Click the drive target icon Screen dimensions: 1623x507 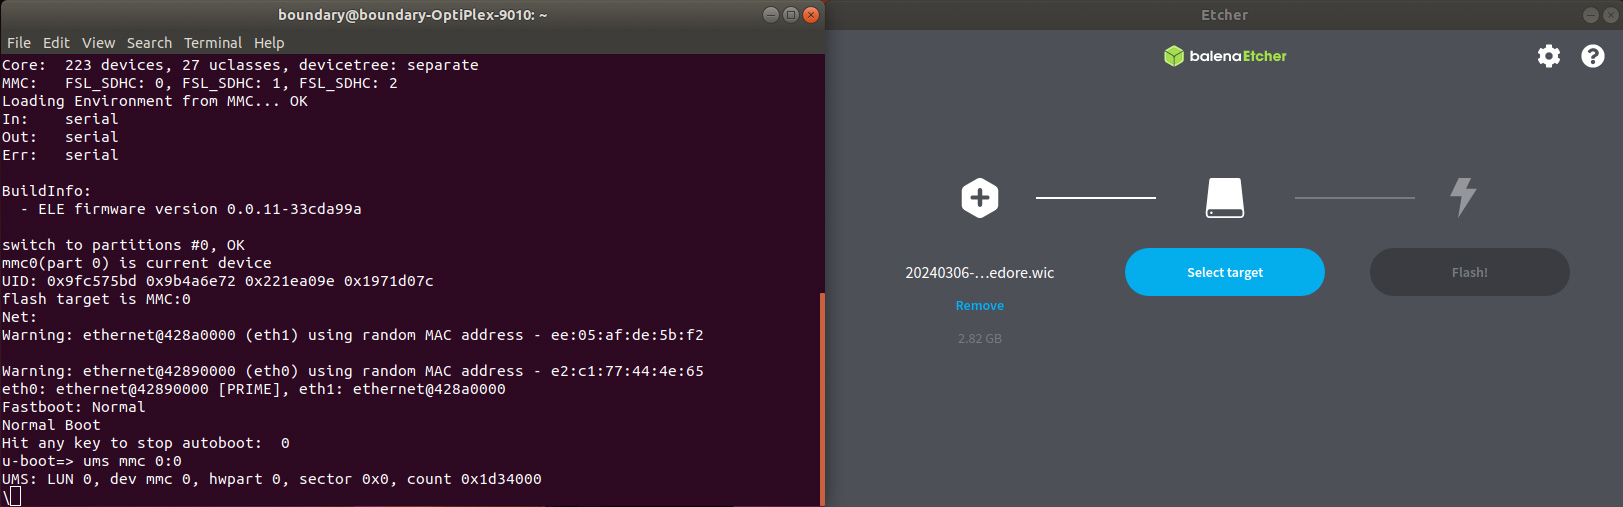pyautogui.click(x=1224, y=198)
